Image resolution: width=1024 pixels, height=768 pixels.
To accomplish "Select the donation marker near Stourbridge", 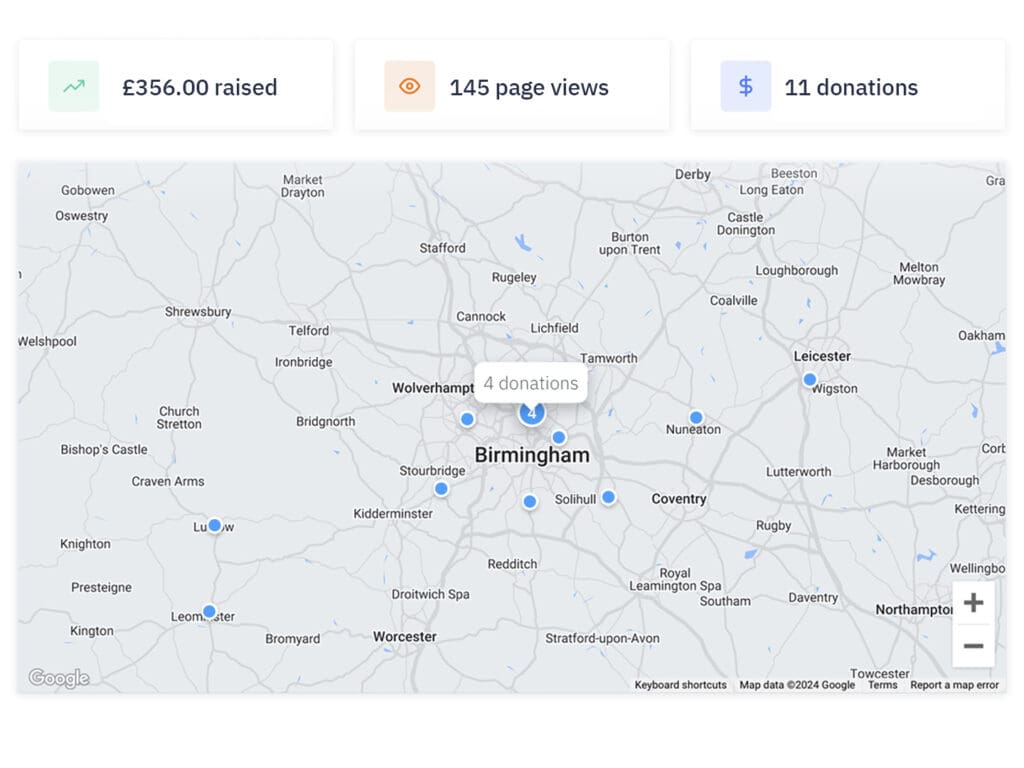I will coord(441,489).
